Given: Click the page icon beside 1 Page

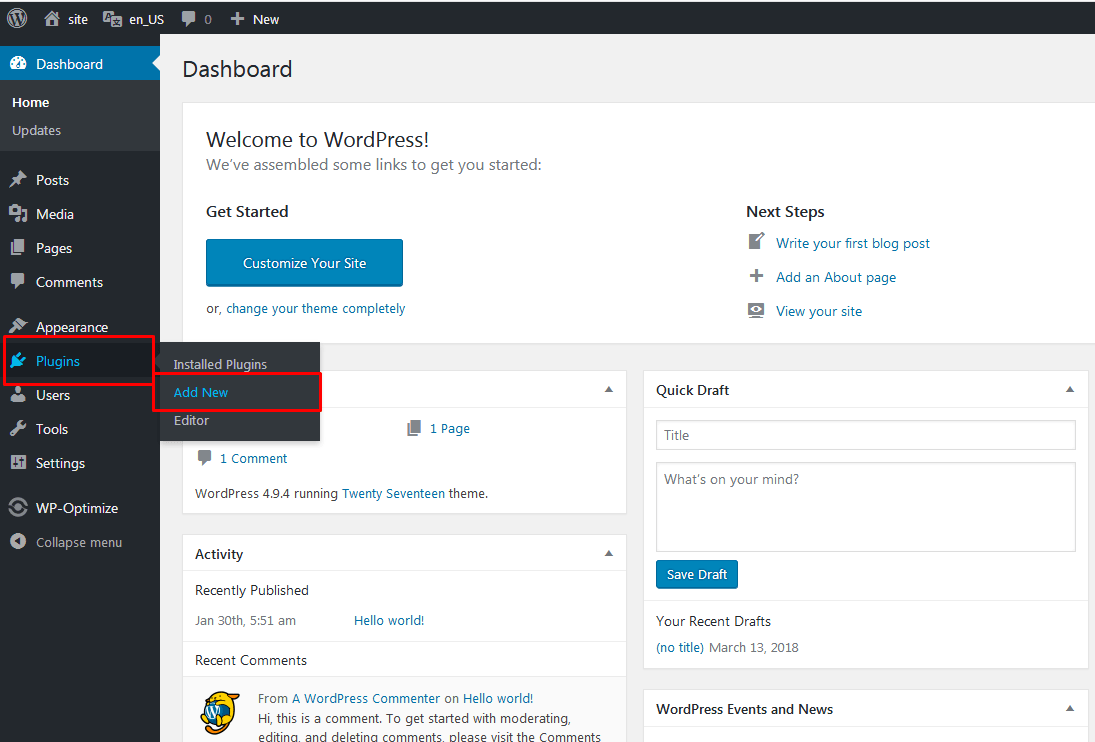Looking at the screenshot, I should click(x=414, y=428).
